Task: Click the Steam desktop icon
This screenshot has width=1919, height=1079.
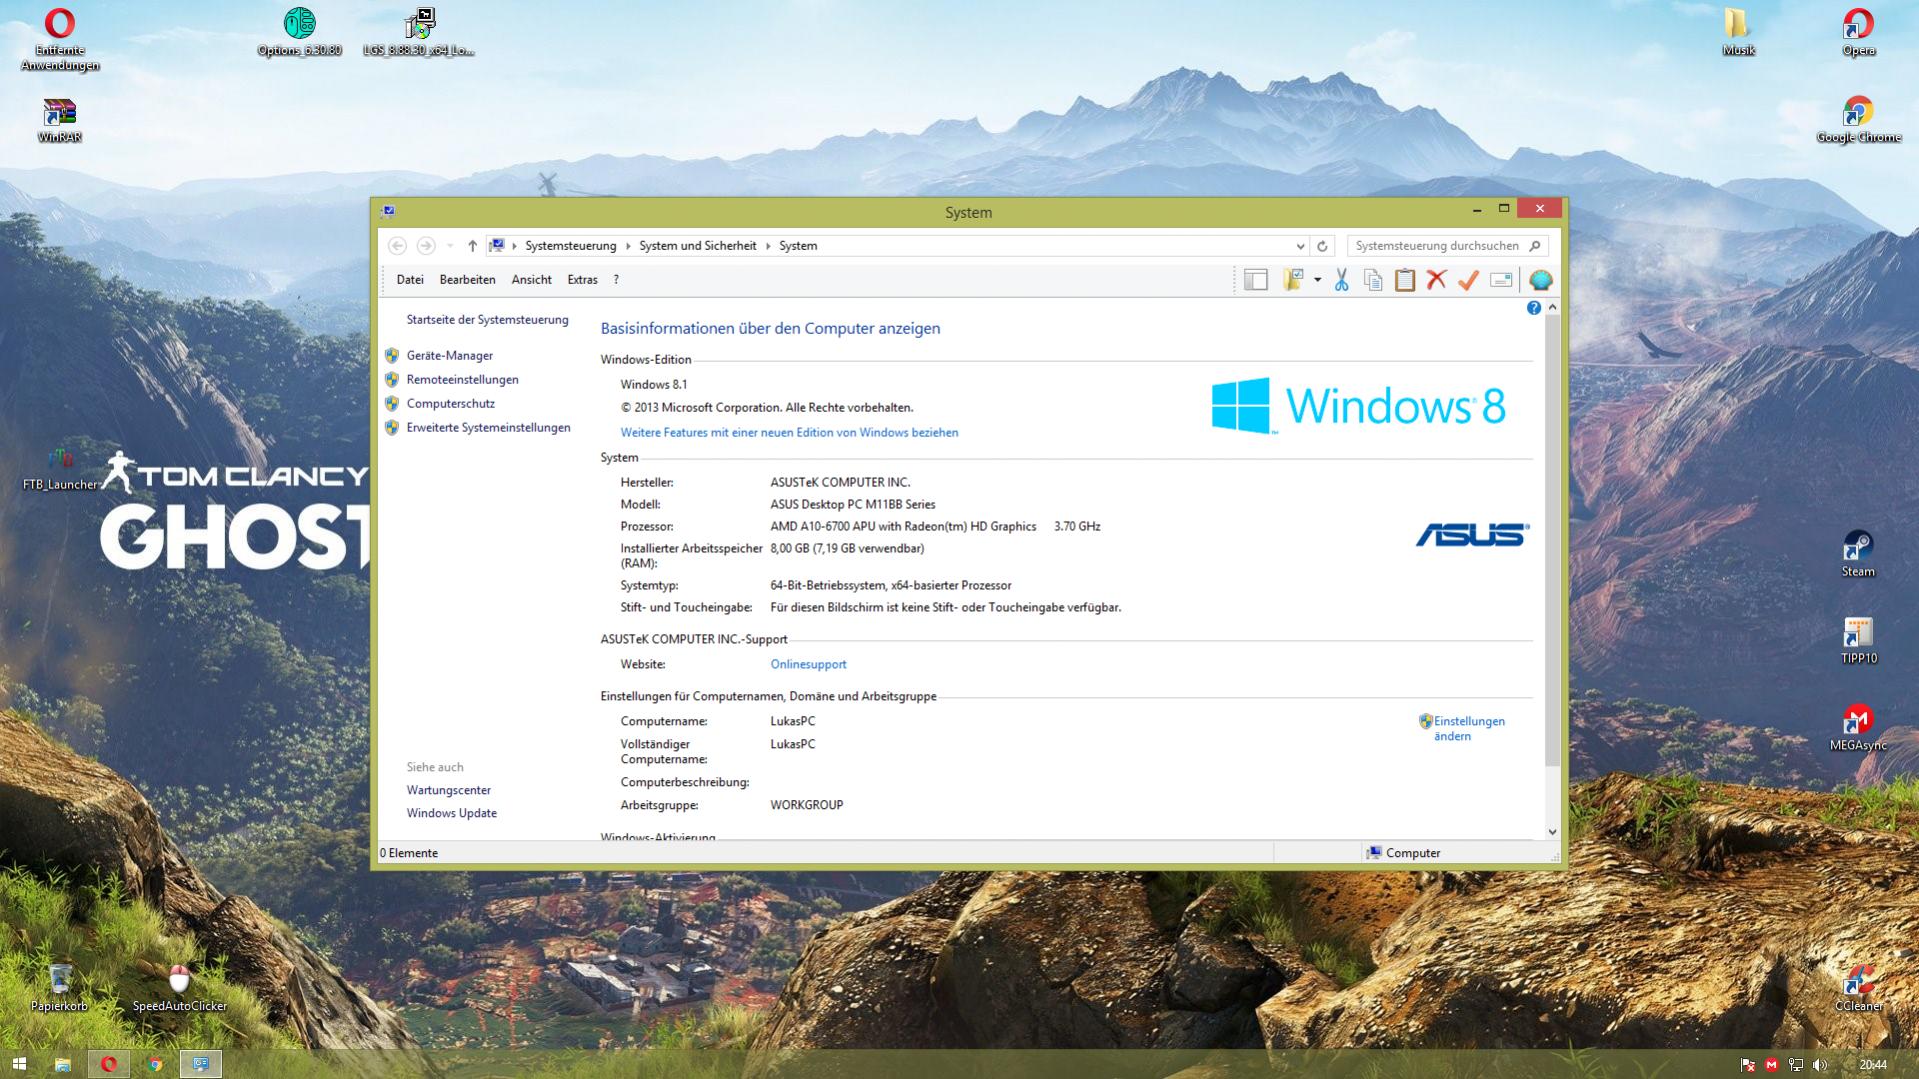Action: [1858, 554]
